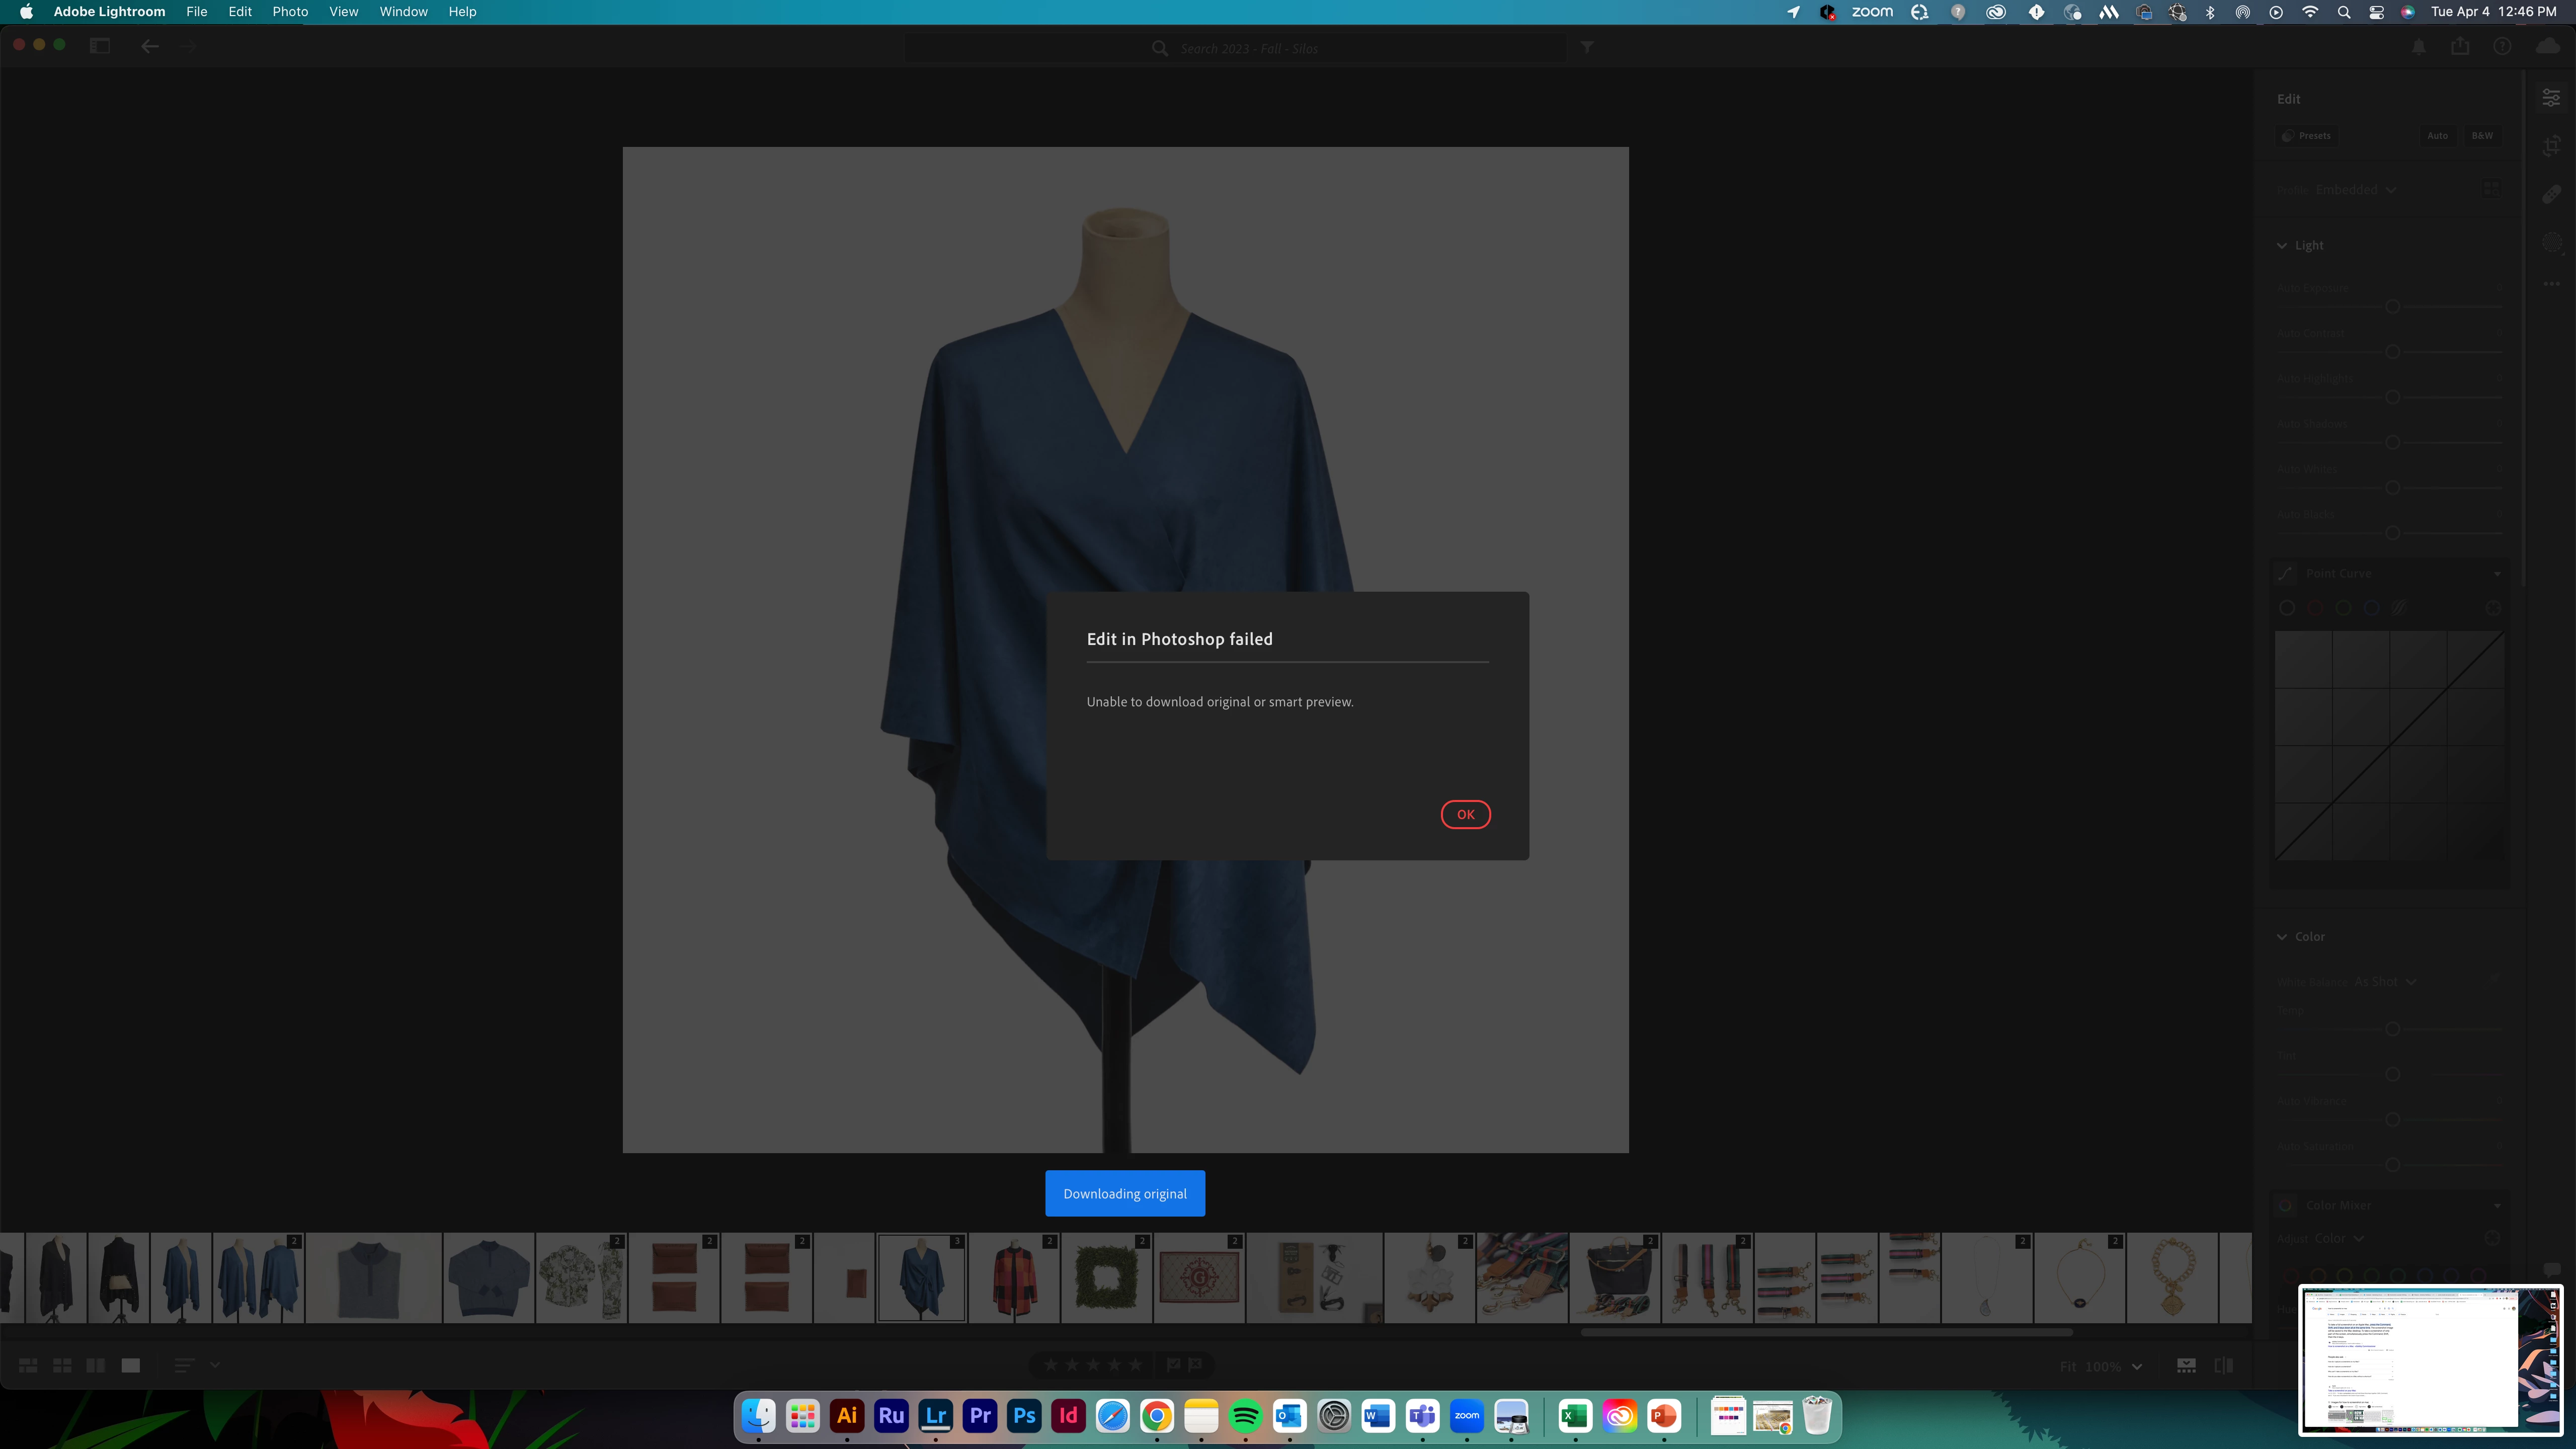The height and width of the screenshot is (1449, 2576).
Task: Select the Healing Brush tool
Action: tap(2551, 194)
